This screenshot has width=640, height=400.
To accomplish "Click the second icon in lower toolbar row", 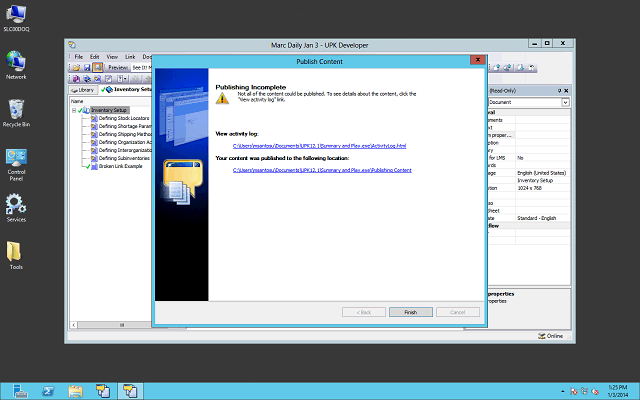I will (x=87, y=79).
